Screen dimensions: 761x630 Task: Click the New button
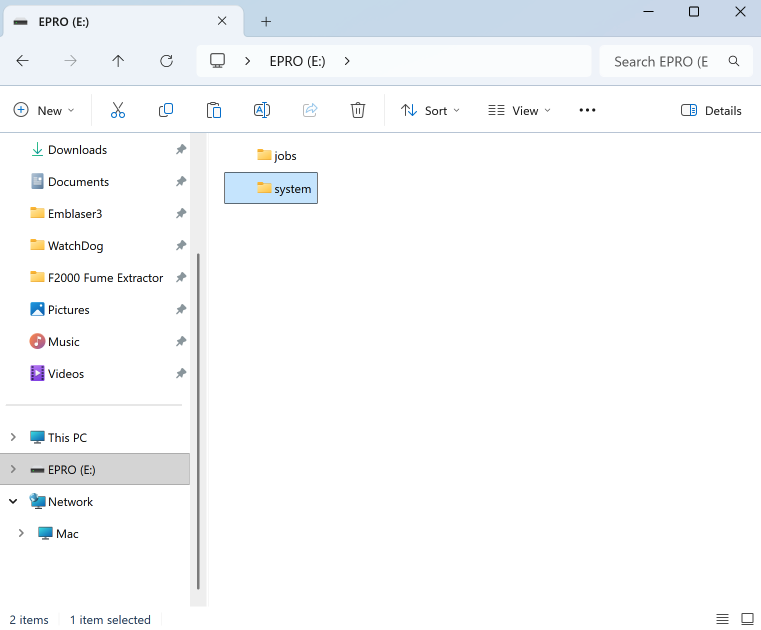(x=44, y=111)
